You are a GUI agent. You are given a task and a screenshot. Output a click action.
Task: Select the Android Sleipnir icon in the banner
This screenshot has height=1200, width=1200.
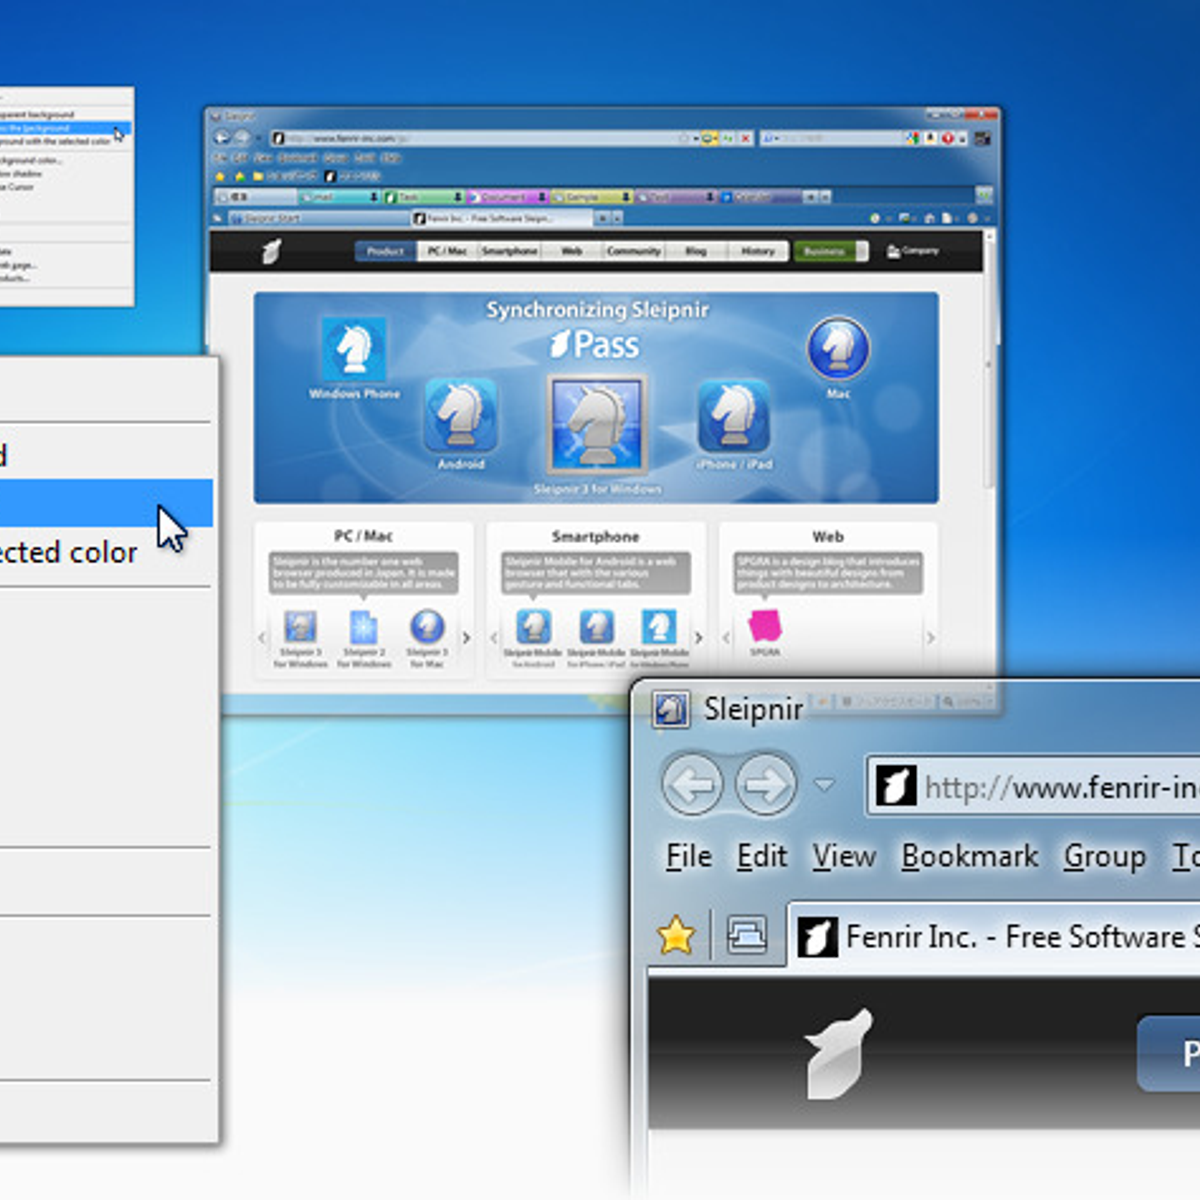(x=460, y=416)
